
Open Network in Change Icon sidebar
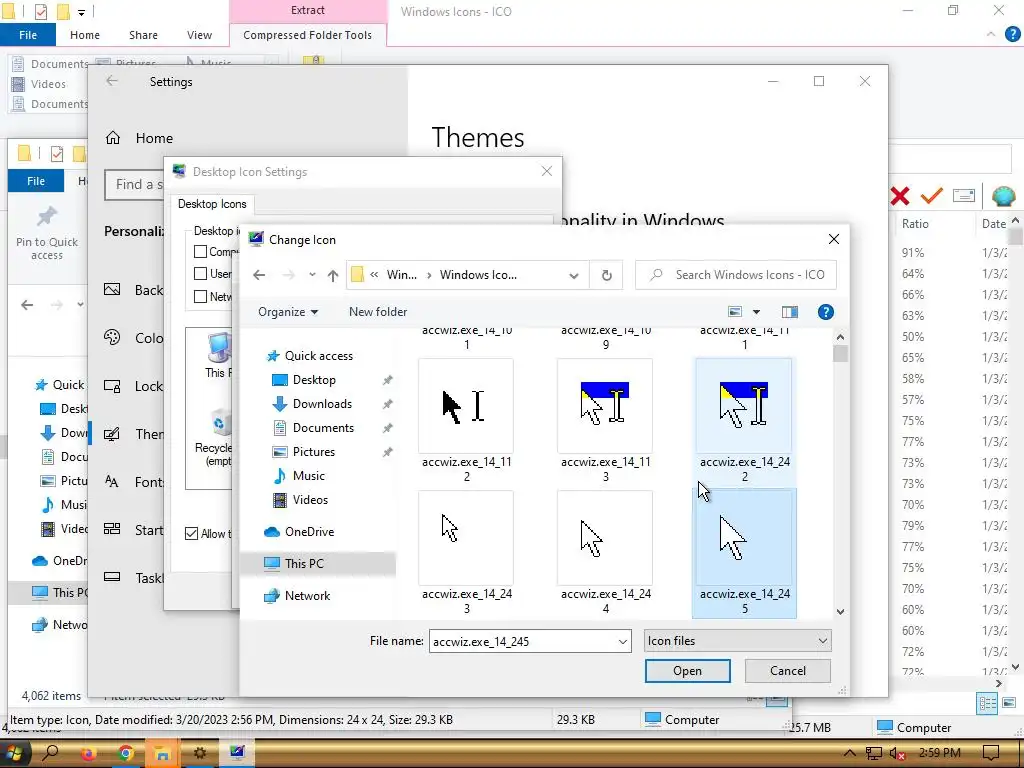(307, 596)
